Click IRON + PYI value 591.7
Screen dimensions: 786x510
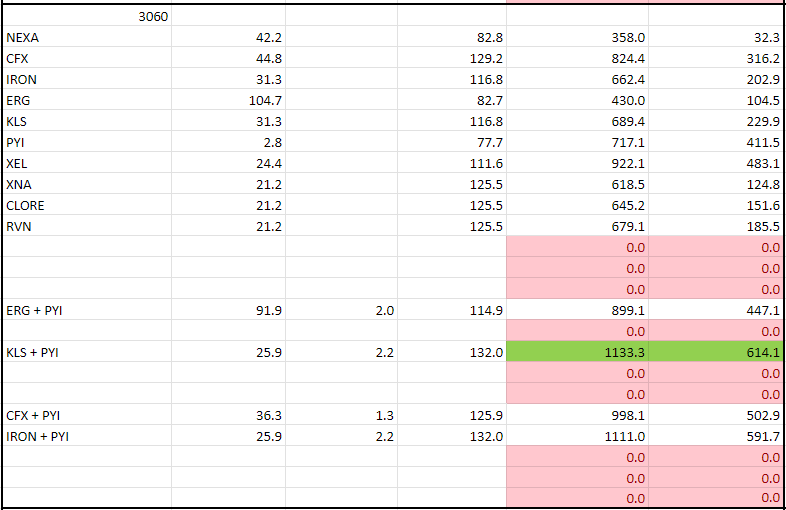716,436
